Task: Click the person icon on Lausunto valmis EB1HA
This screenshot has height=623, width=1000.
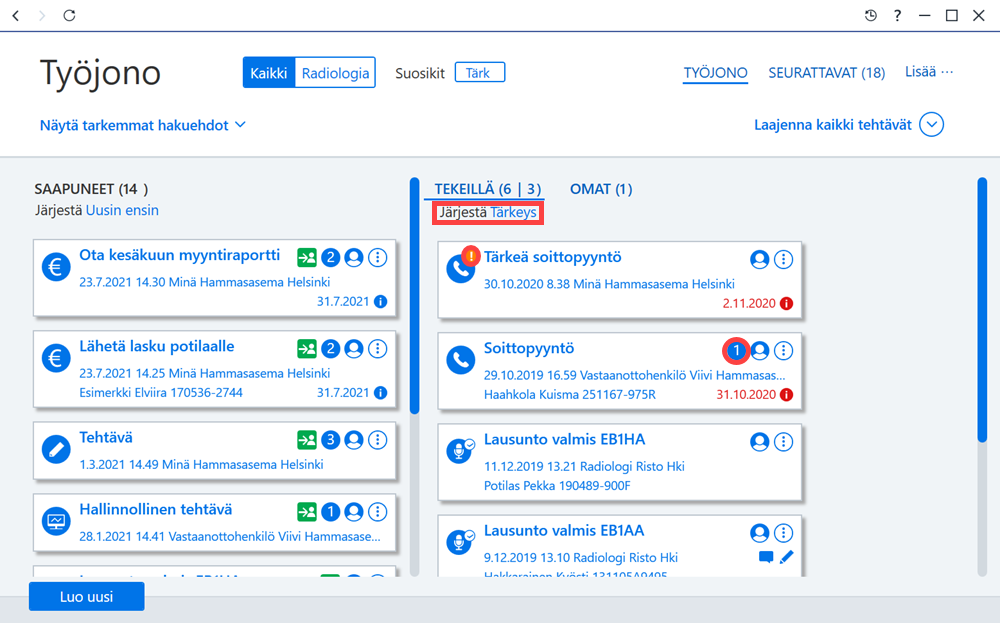Action: coord(759,442)
